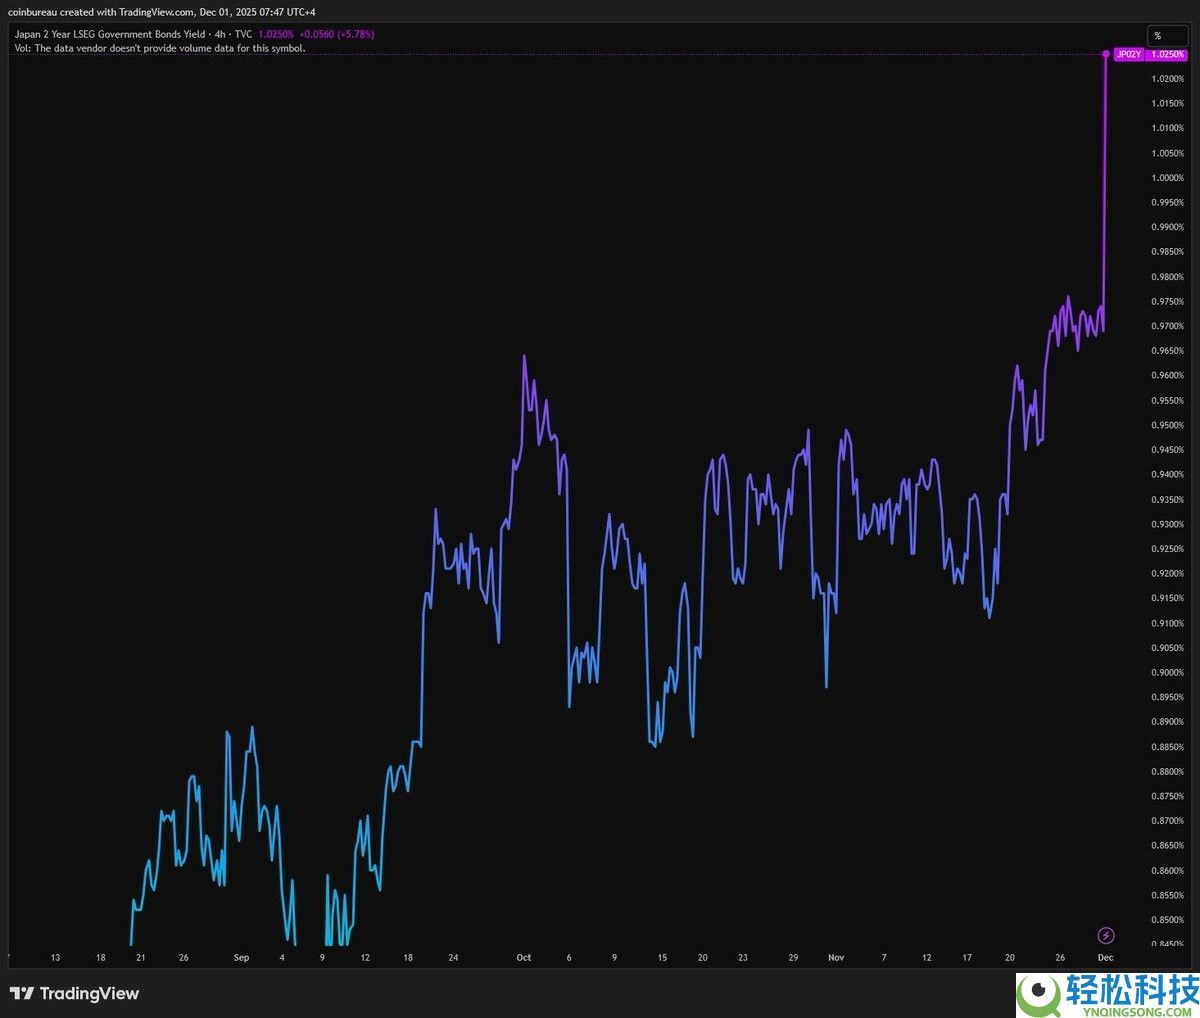Click the 4h interval in chart legend
The height and width of the screenshot is (1018, 1200).
coord(220,34)
